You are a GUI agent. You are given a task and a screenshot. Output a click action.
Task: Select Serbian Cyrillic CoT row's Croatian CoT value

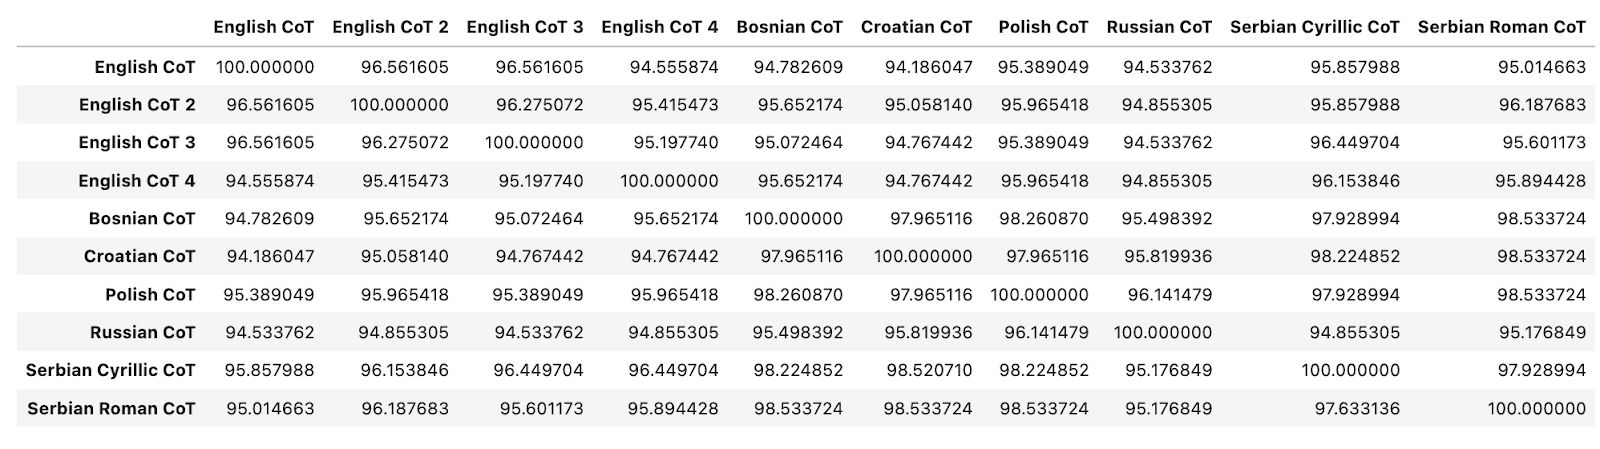[928, 370]
